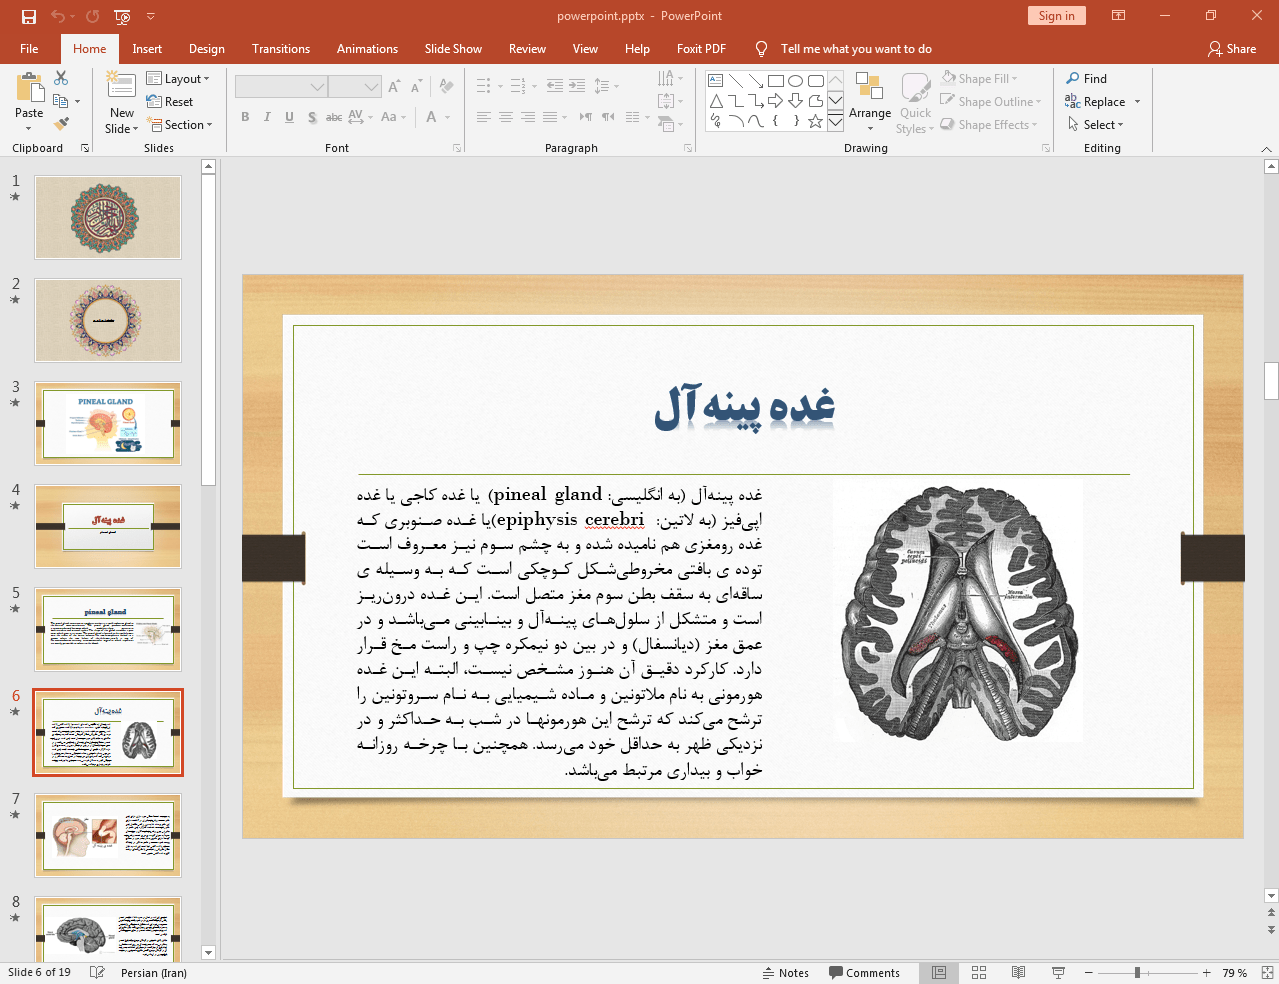The width and height of the screenshot is (1279, 984).
Task: Click the zoom slider handle
Action: (x=1137, y=973)
